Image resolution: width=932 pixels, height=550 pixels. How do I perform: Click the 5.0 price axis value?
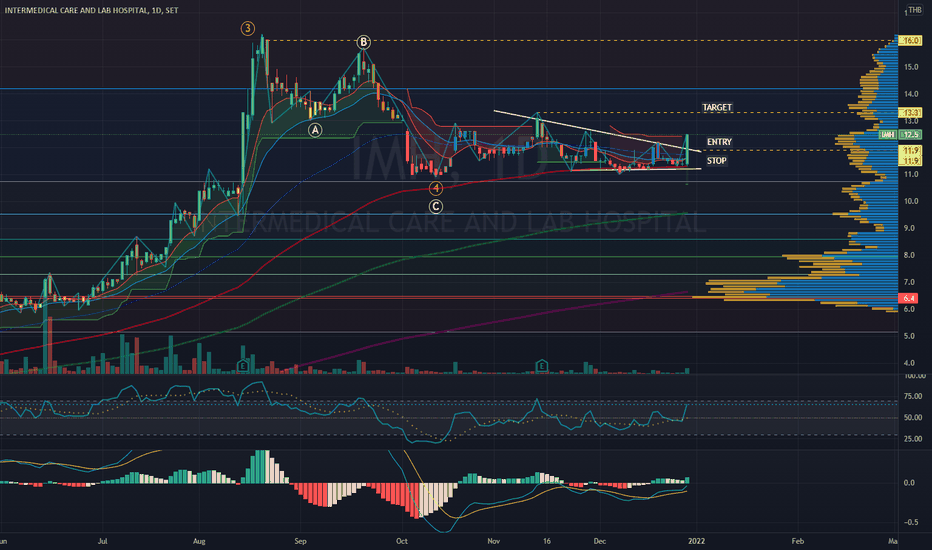[909, 336]
